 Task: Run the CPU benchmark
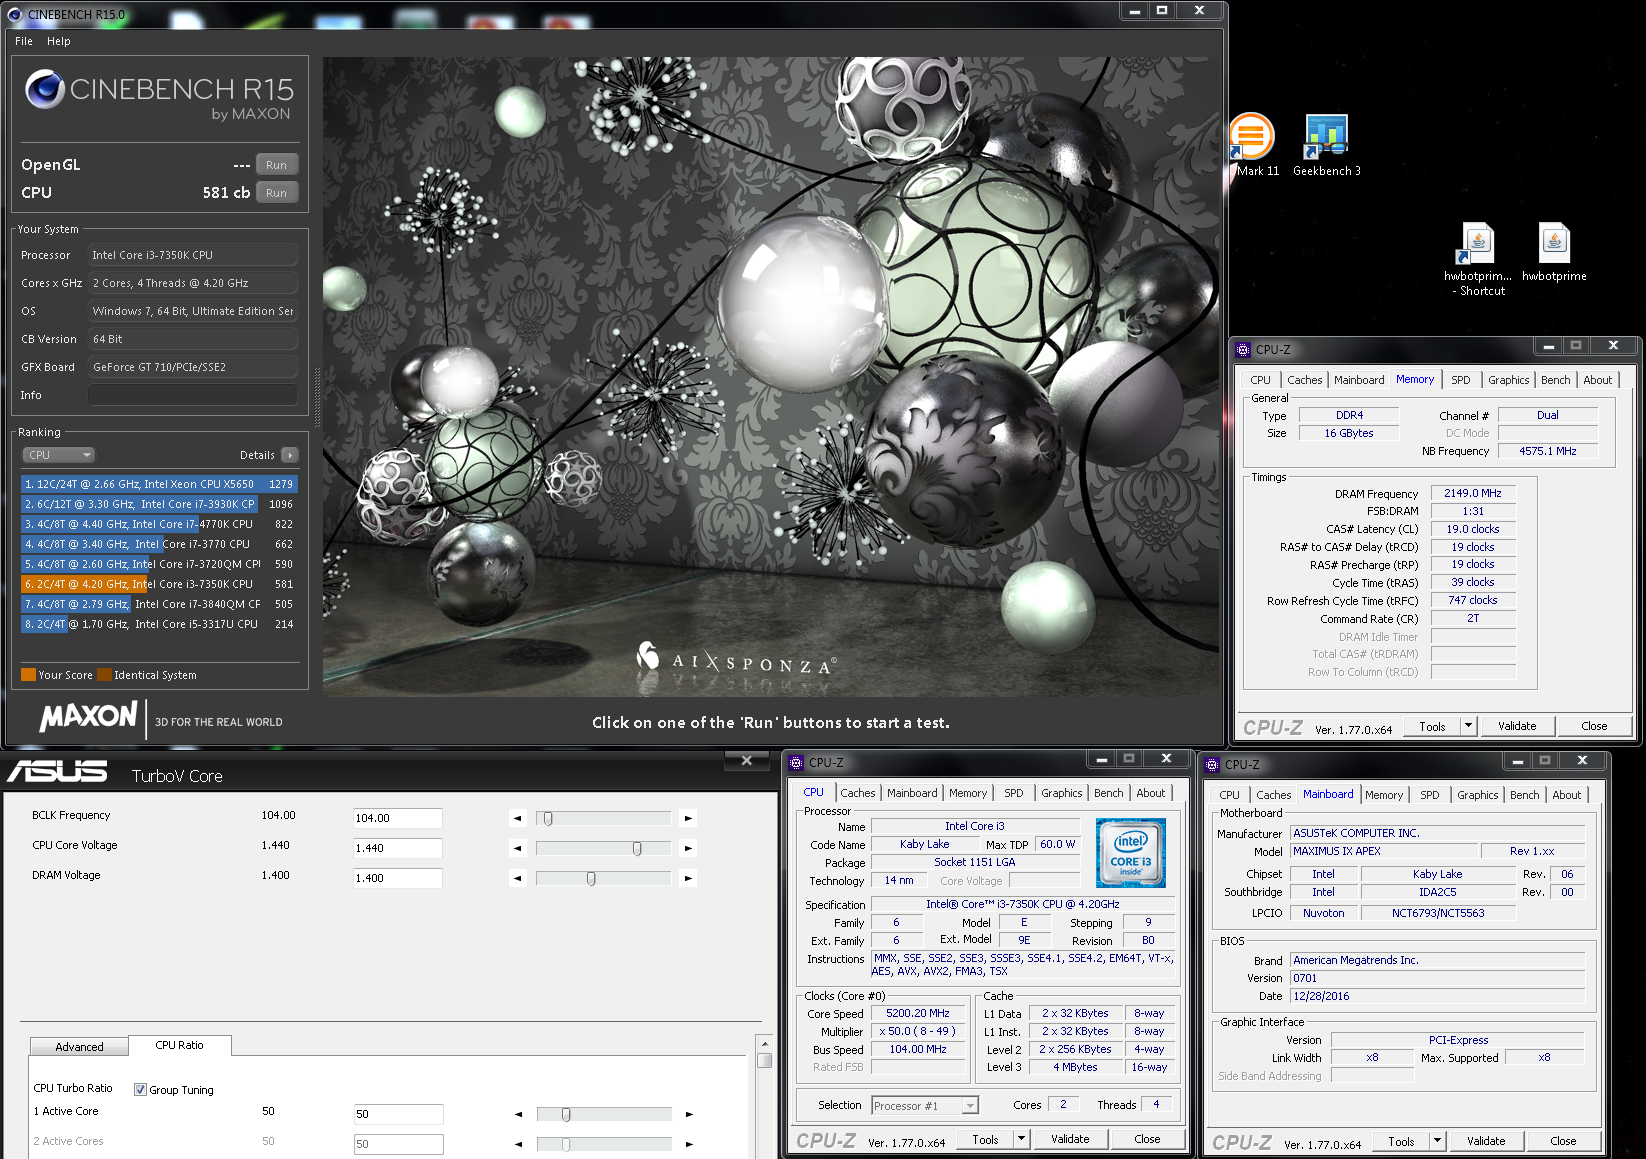coord(277,193)
